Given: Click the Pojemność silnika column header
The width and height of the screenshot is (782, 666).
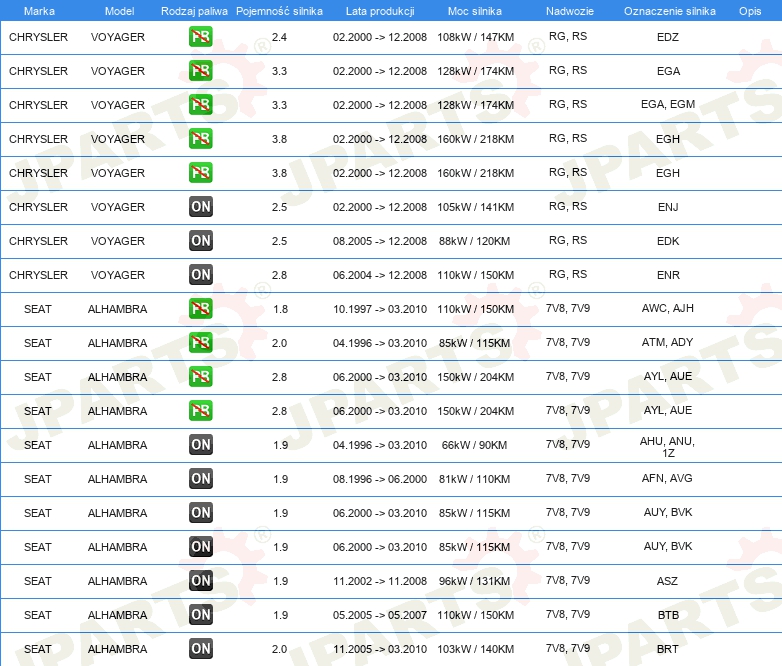Looking at the screenshot, I should tap(279, 11).
